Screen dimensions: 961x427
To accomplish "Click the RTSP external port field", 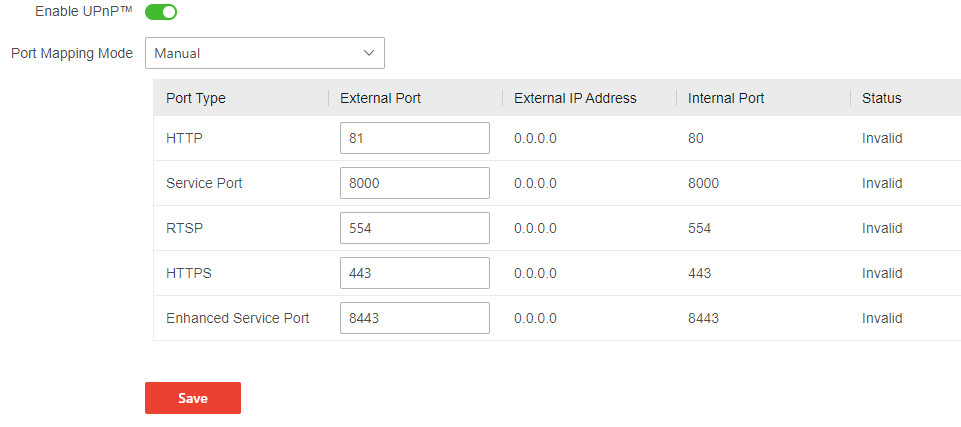I will pos(414,228).
